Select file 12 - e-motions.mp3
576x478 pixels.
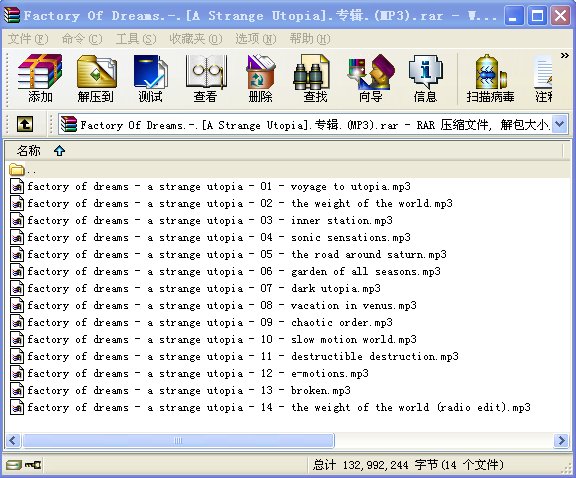pos(189,373)
